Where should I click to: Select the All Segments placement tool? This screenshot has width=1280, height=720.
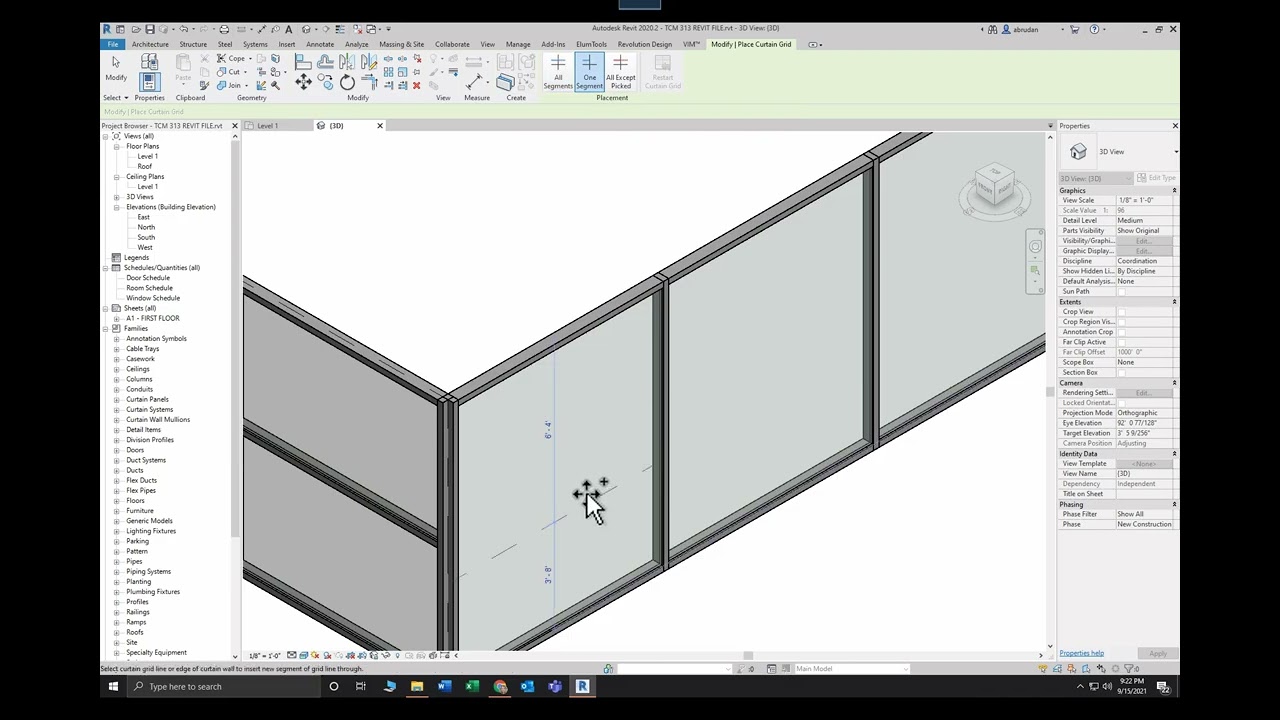pos(558,73)
